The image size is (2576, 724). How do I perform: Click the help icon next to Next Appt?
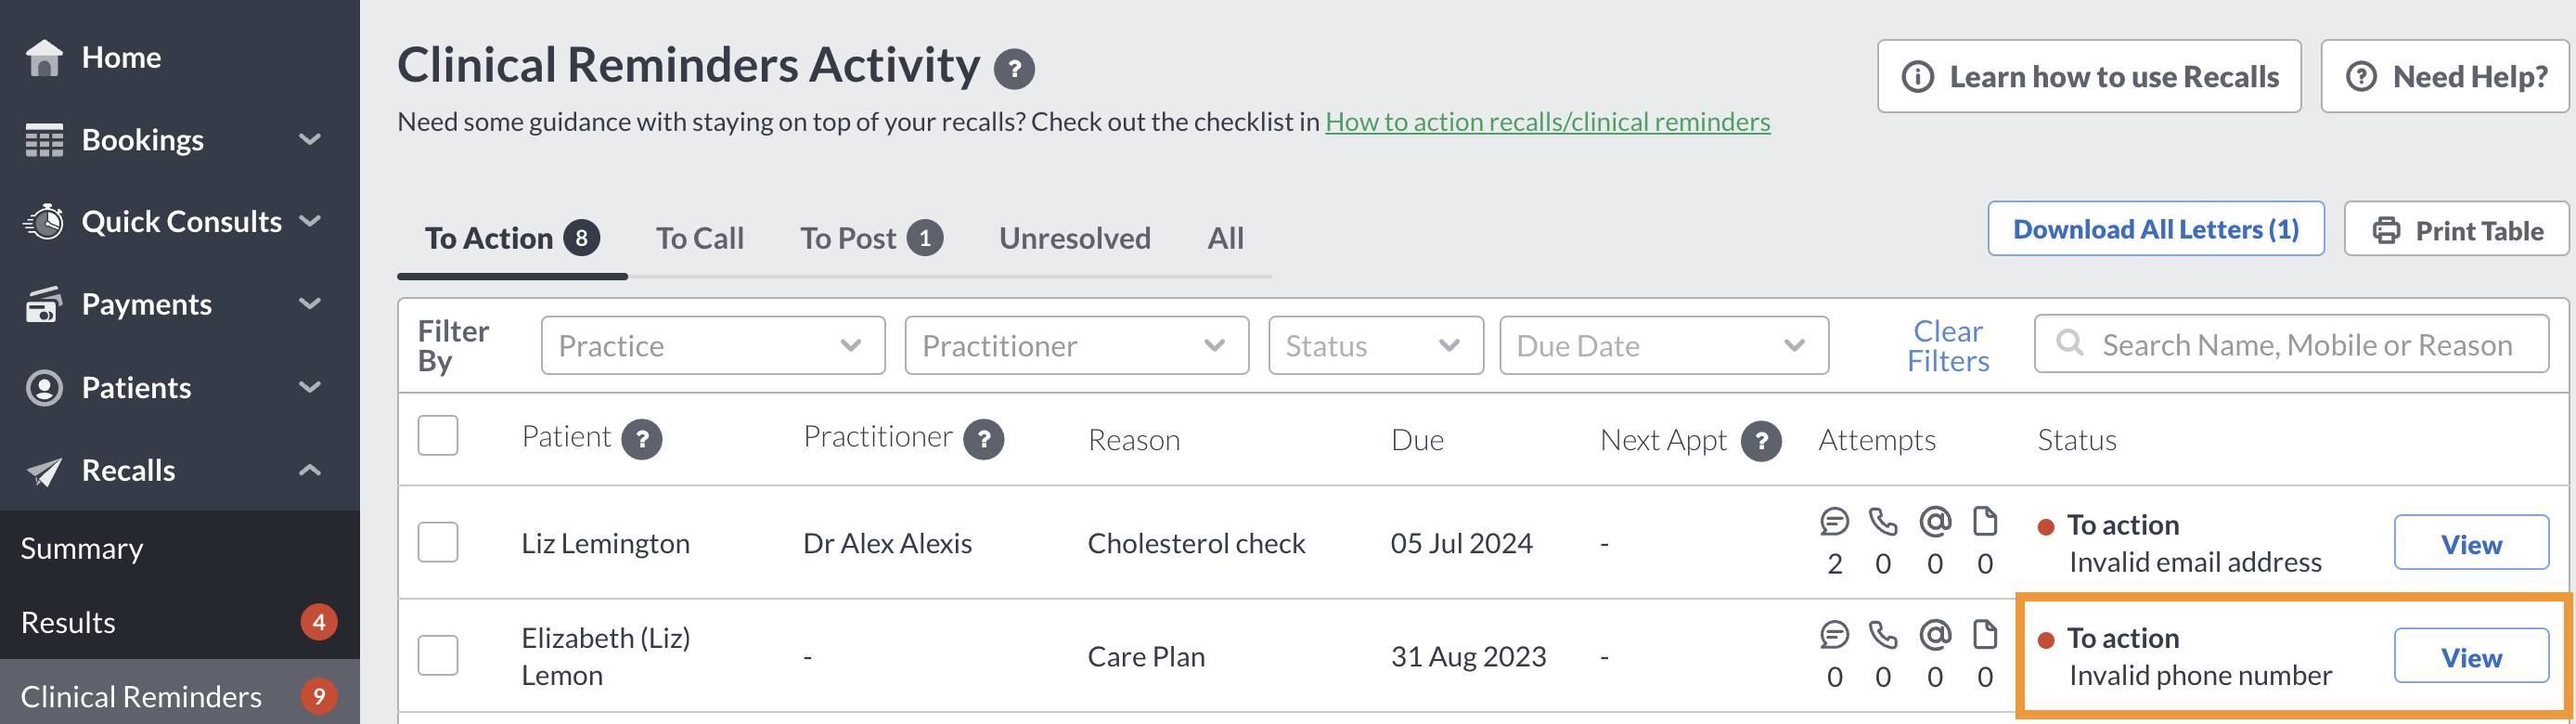[1761, 441]
